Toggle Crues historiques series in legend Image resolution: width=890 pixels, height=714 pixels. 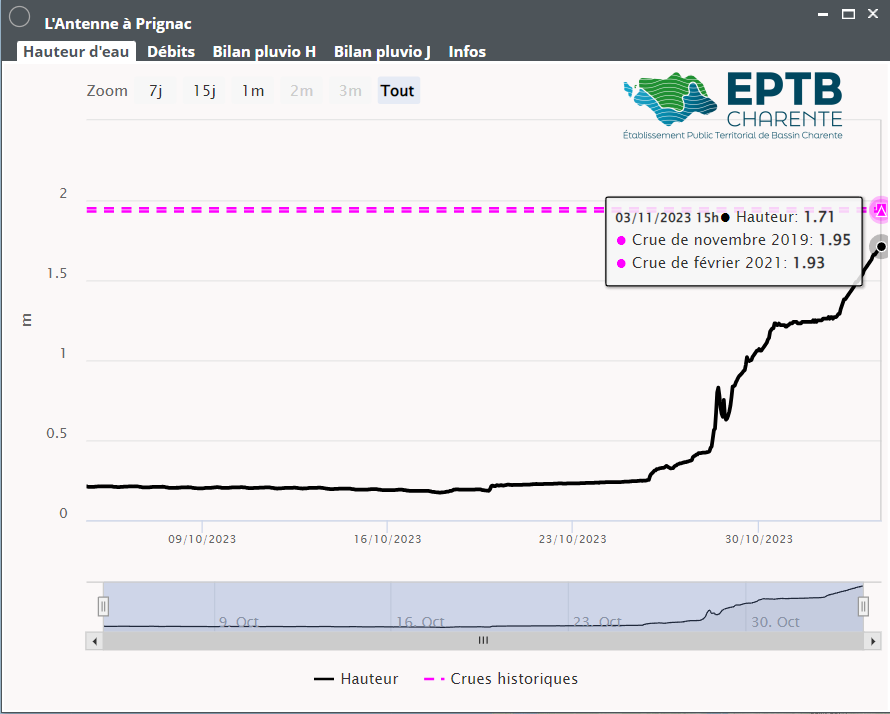click(501, 679)
